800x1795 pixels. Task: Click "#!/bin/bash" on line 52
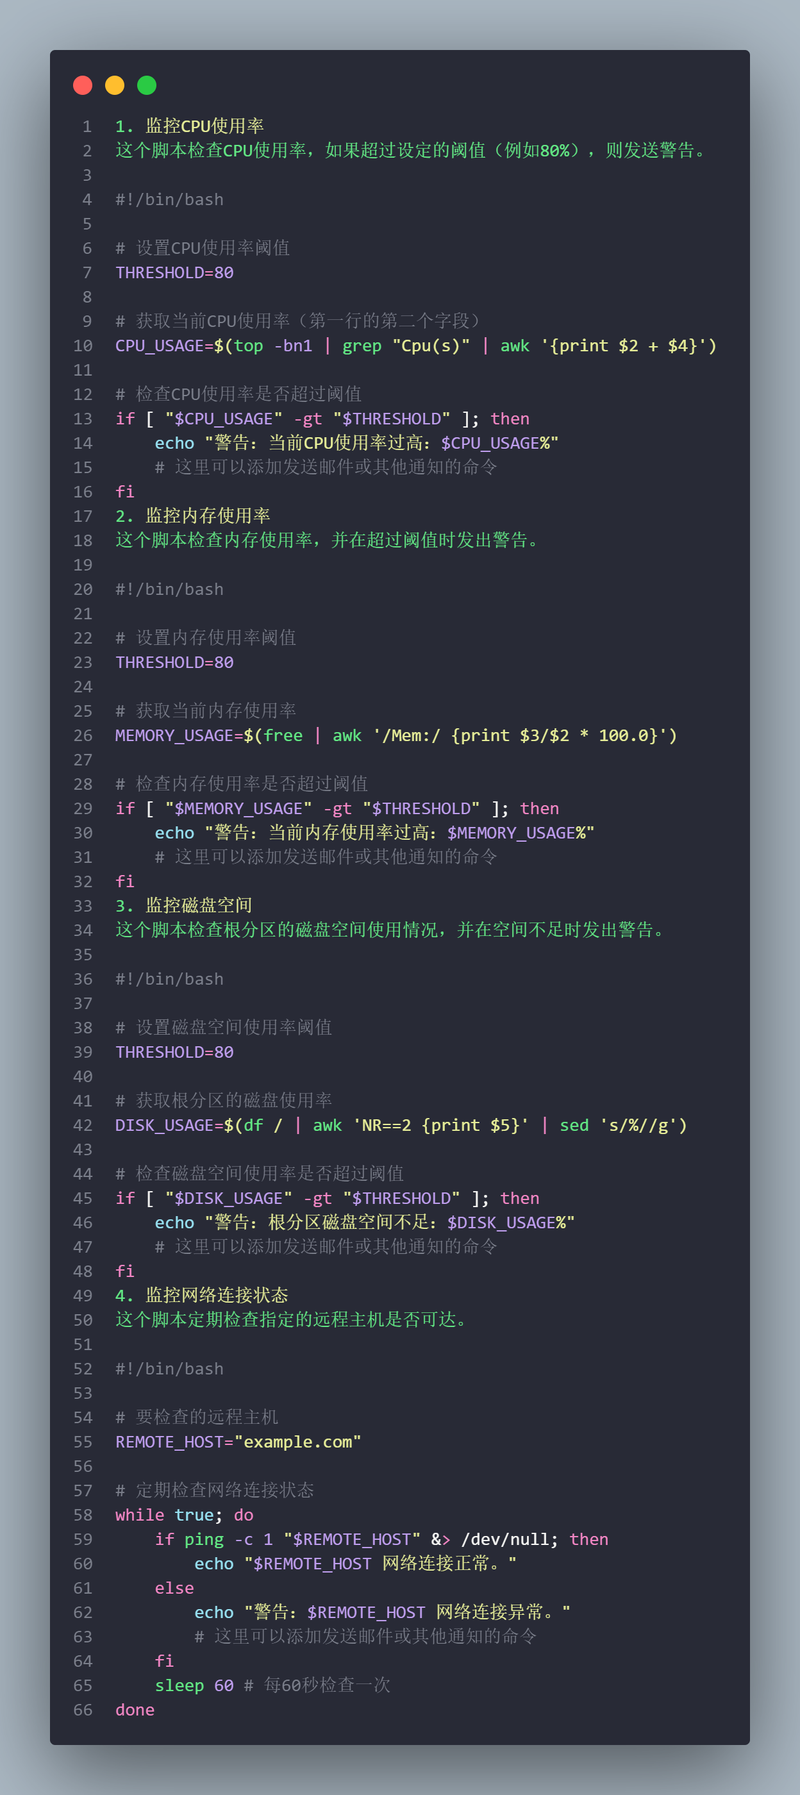(x=169, y=1368)
